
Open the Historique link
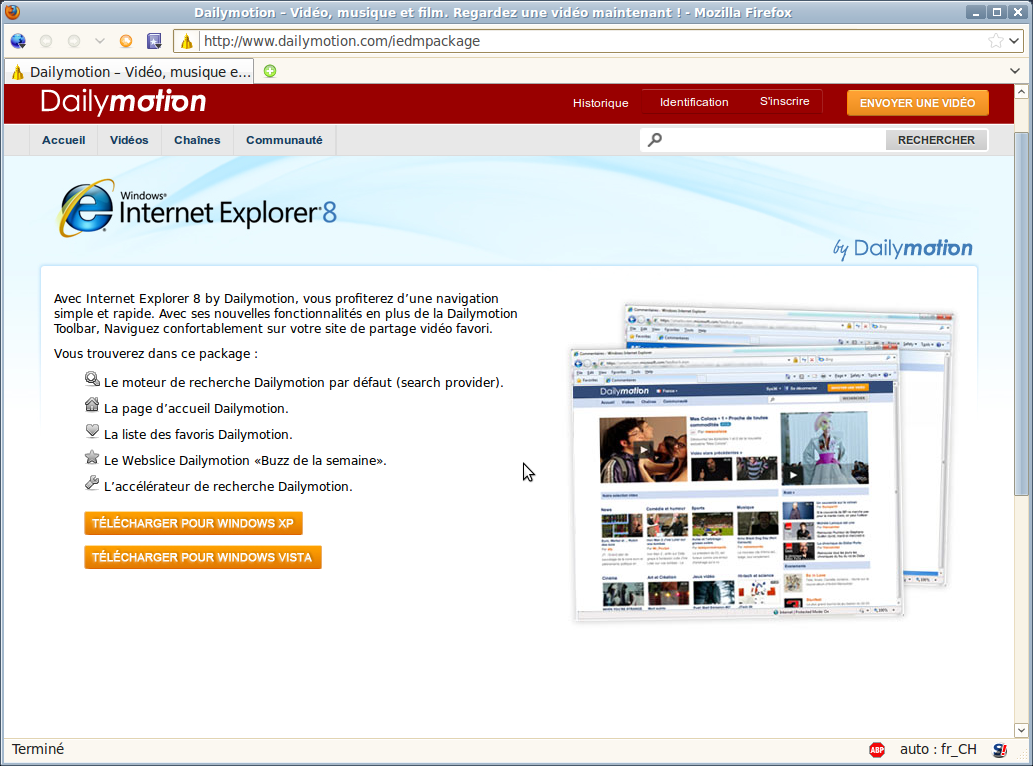click(x=600, y=103)
